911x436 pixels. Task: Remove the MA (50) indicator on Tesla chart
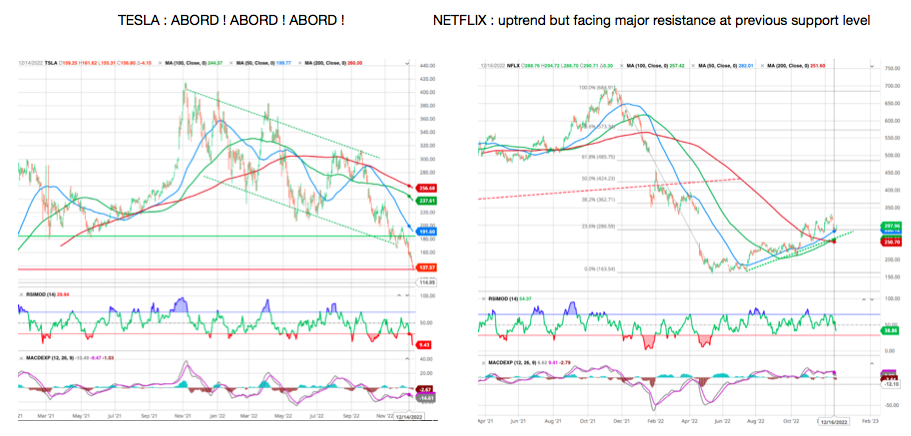pos(231,63)
